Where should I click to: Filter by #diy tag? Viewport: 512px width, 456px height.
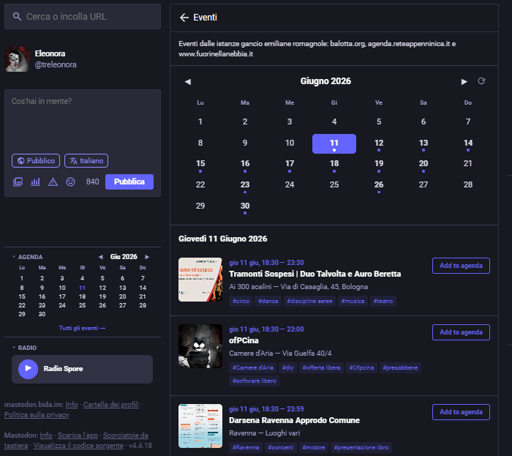click(x=288, y=368)
